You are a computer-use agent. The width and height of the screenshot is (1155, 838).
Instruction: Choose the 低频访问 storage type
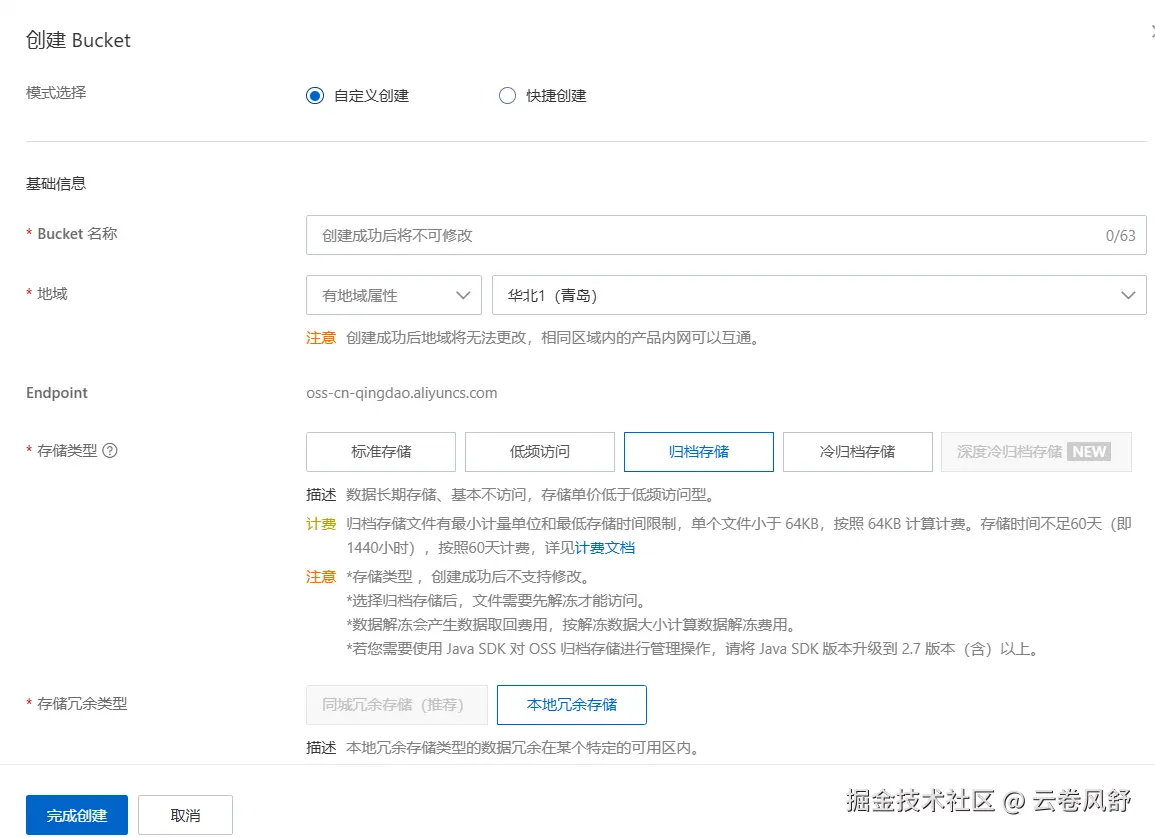pos(540,452)
